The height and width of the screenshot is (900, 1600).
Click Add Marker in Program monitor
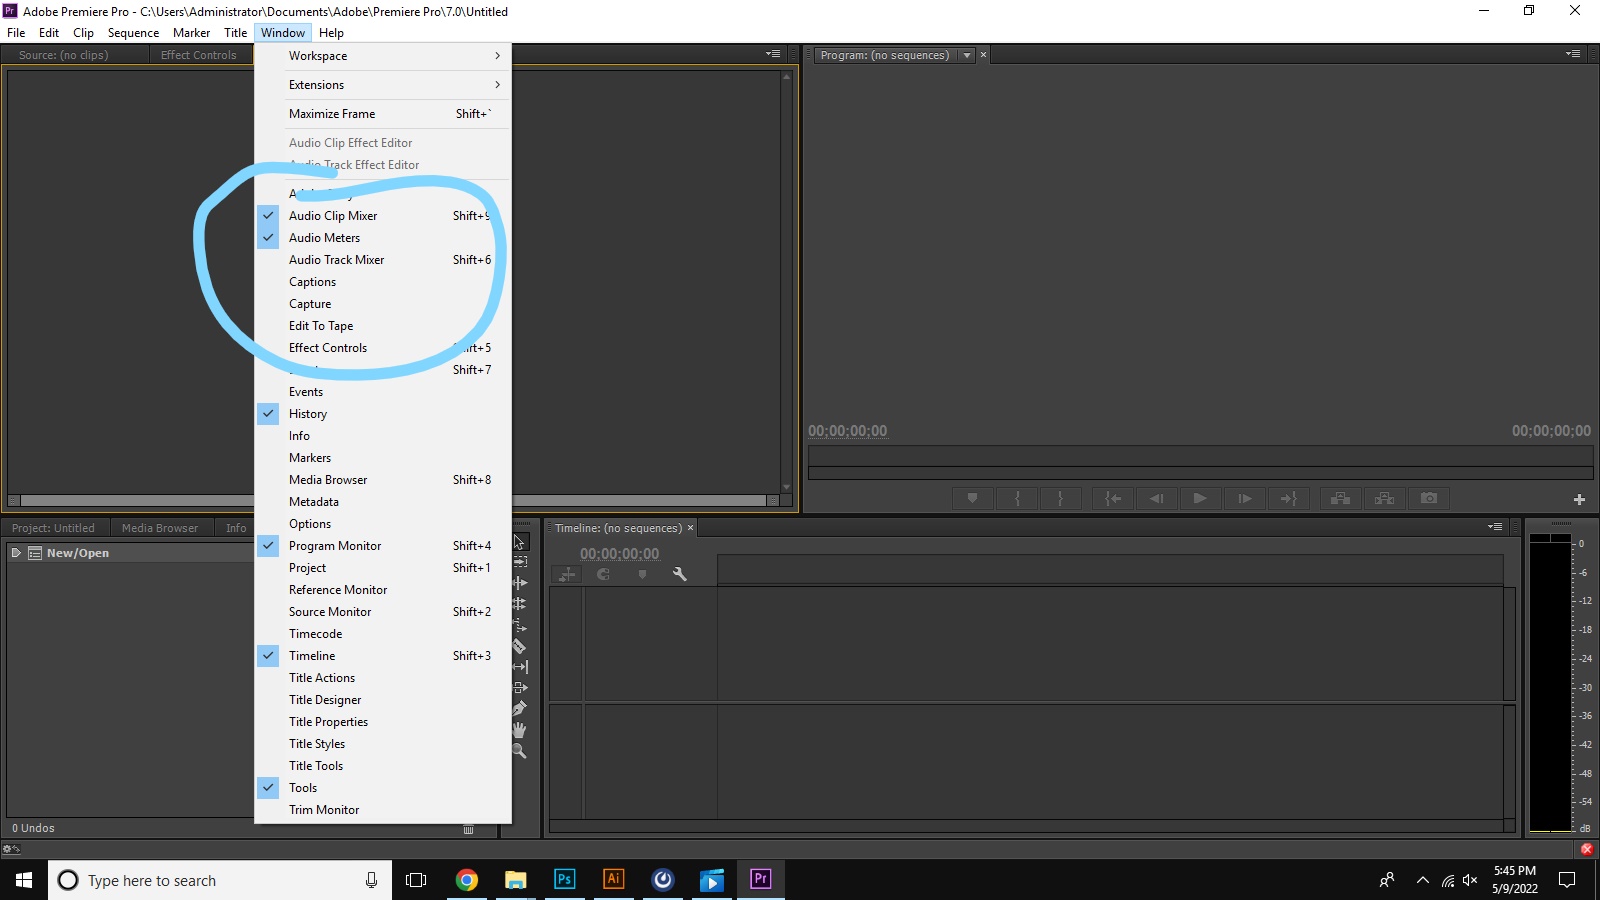coord(972,498)
